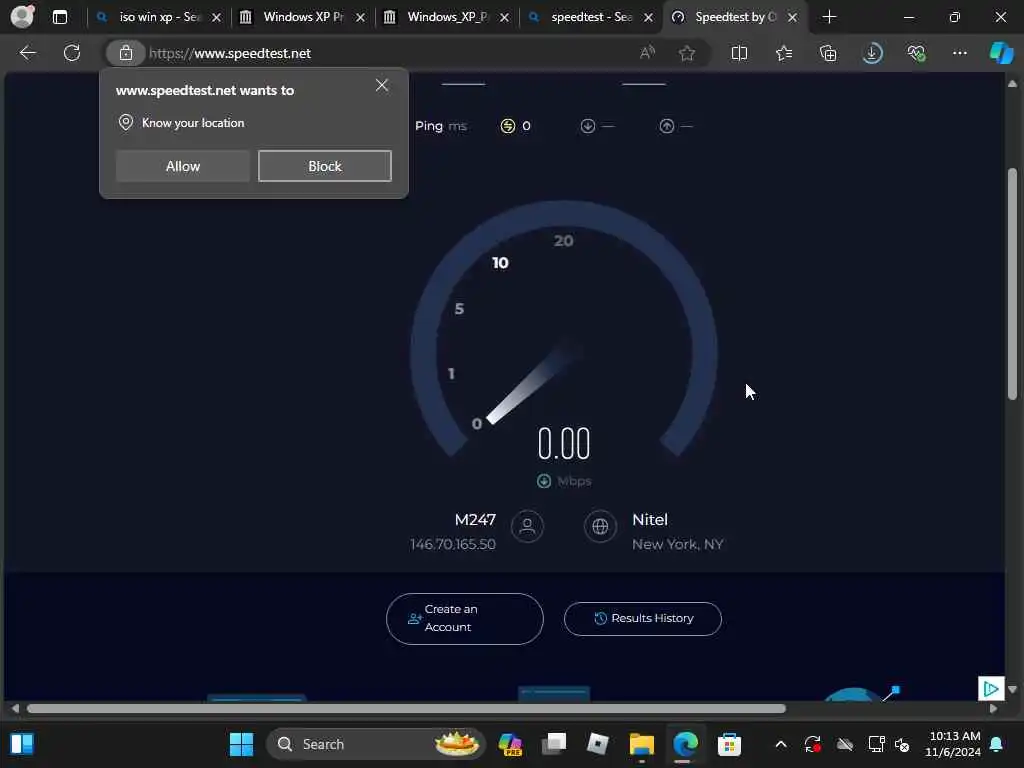
Task: Click the Edge browser taskbar icon
Action: (x=685, y=744)
